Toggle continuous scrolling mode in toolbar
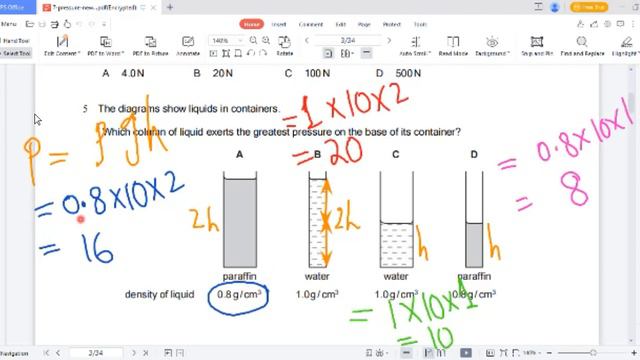The image size is (640, 360). 366,53
